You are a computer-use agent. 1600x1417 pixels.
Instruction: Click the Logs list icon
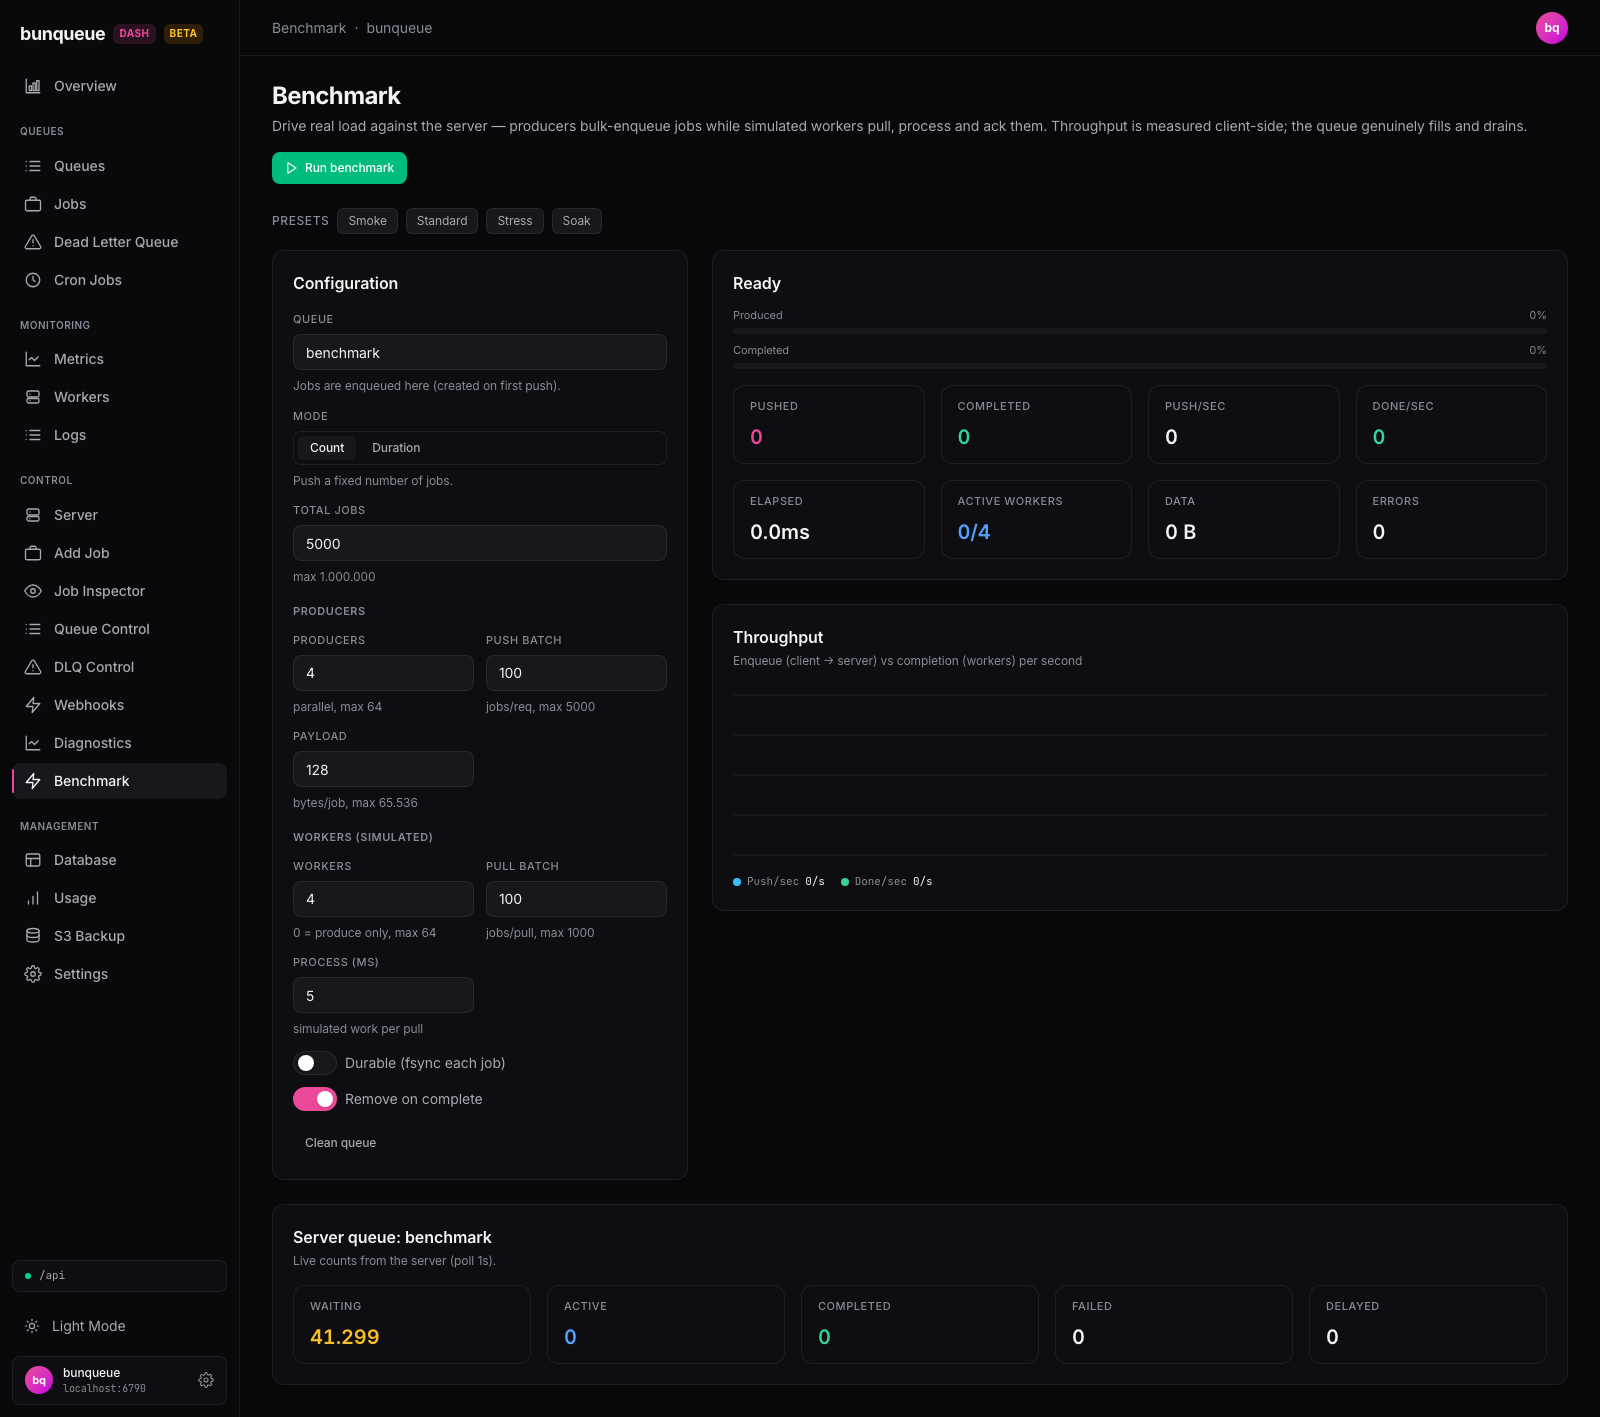(33, 435)
